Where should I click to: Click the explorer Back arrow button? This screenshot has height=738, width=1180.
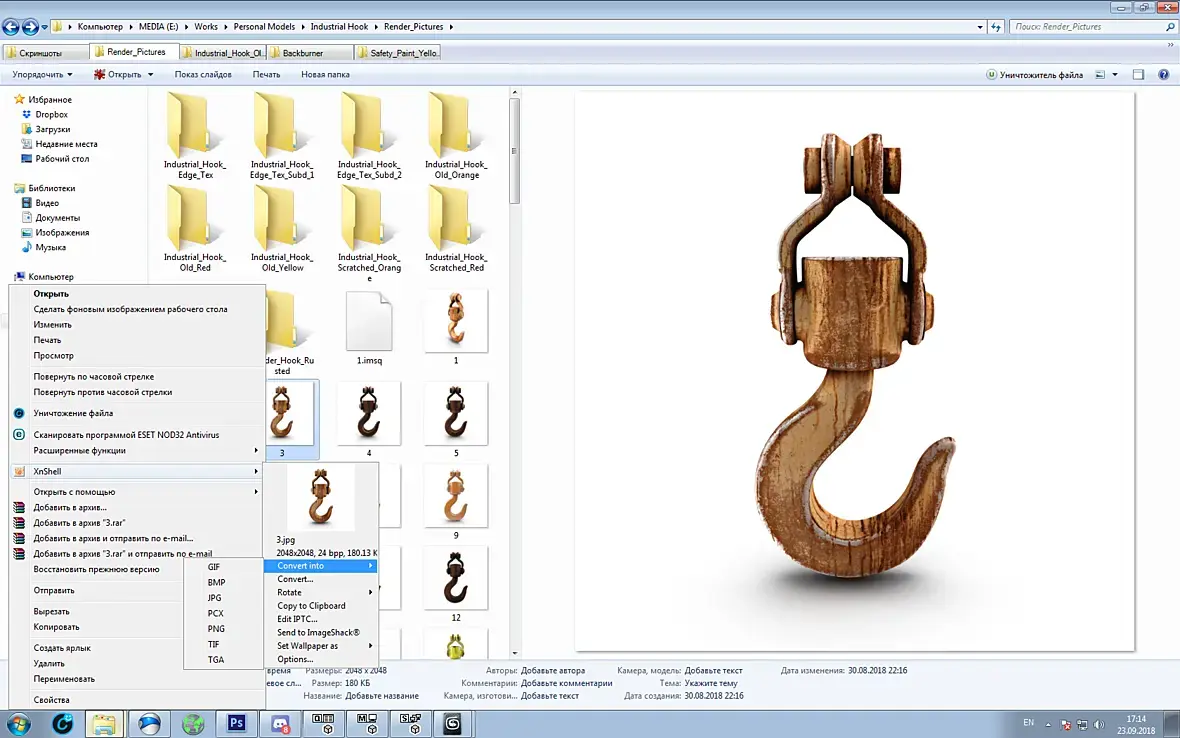[11, 27]
